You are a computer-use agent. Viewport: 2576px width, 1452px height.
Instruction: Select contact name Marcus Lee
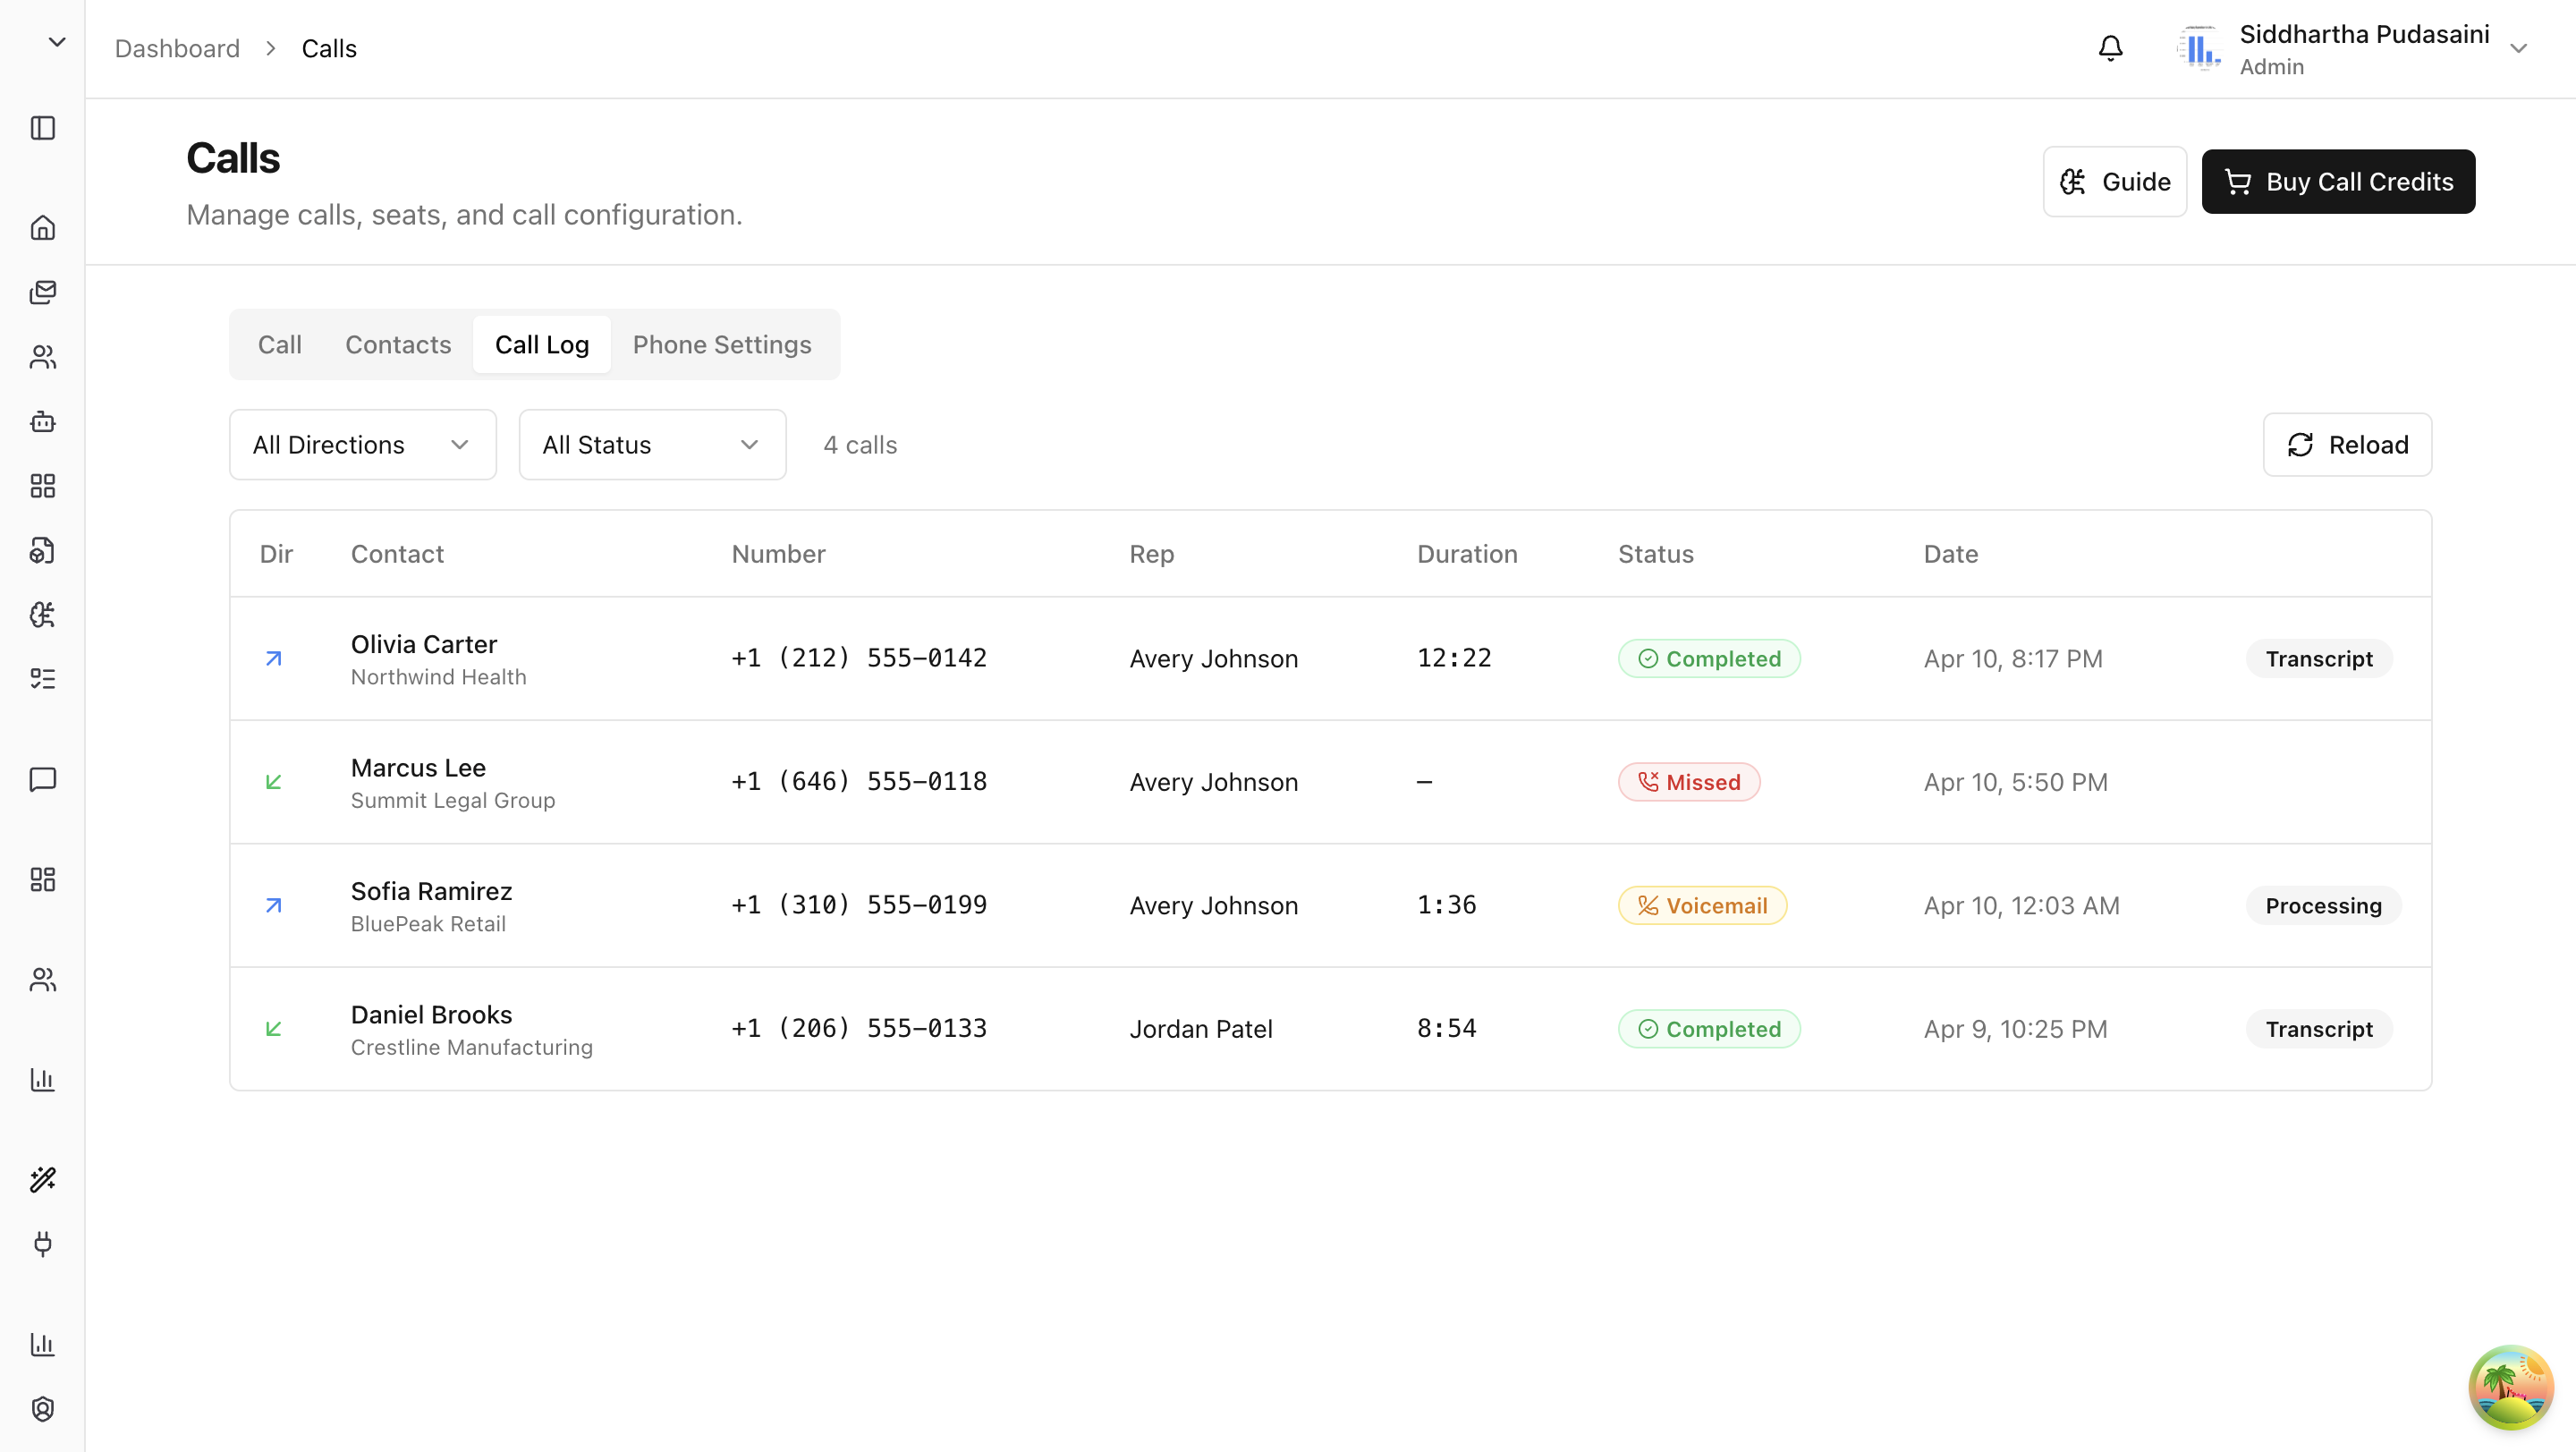(x=418, y=768)
